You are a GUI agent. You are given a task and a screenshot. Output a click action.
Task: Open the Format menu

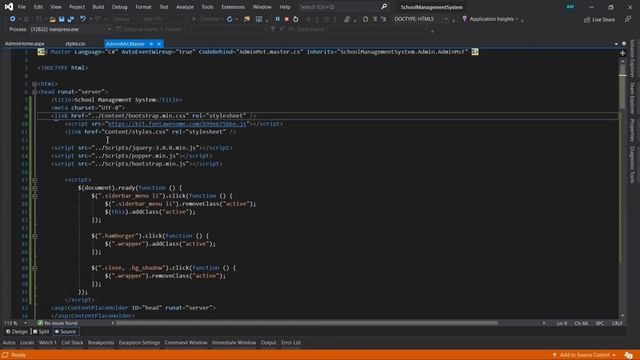[143, 7]
